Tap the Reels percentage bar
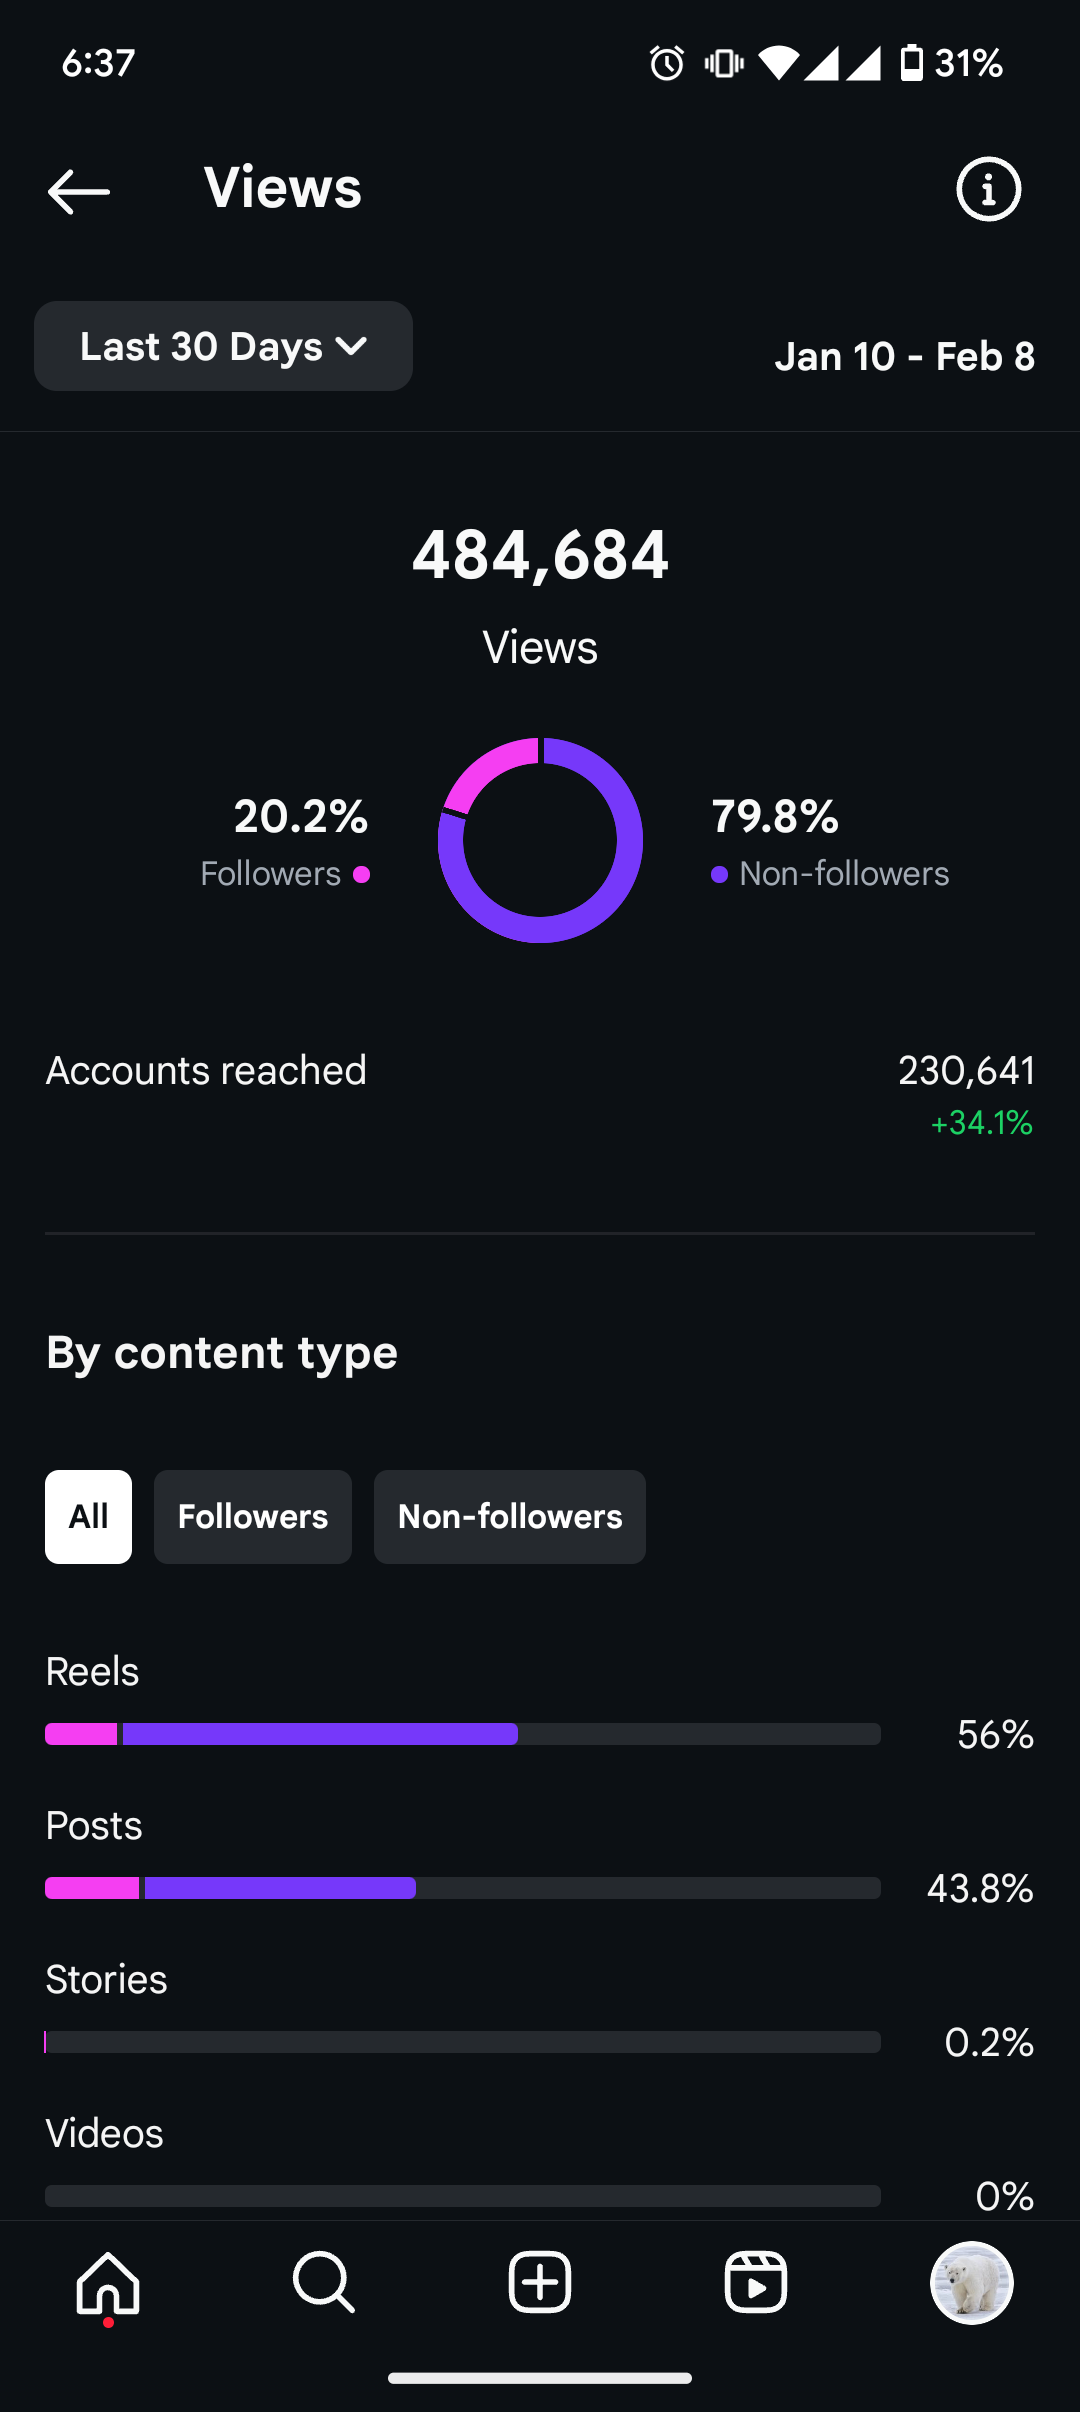The height and width of the screenshot is (2412, 1080). click(463, 1734)
